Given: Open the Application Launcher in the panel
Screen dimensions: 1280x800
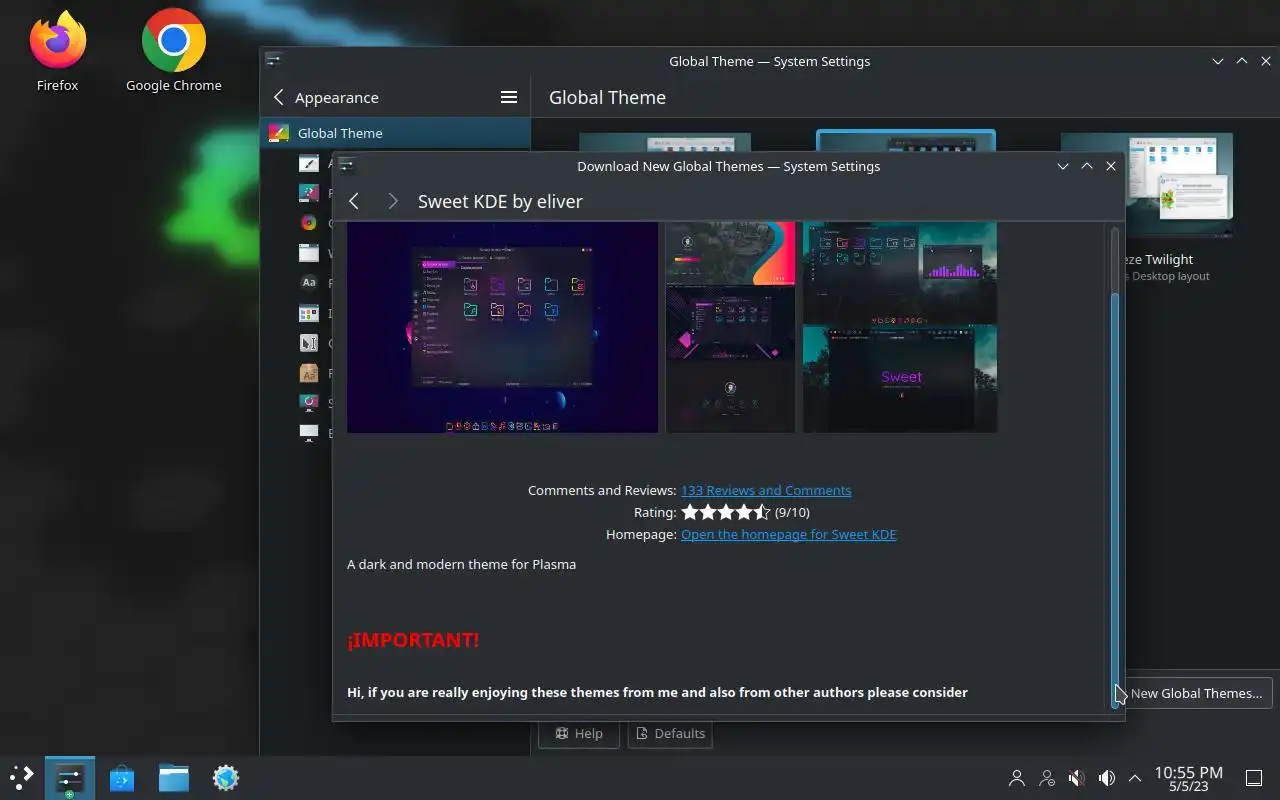Looking at the screenshot, I should pos(21,777).
